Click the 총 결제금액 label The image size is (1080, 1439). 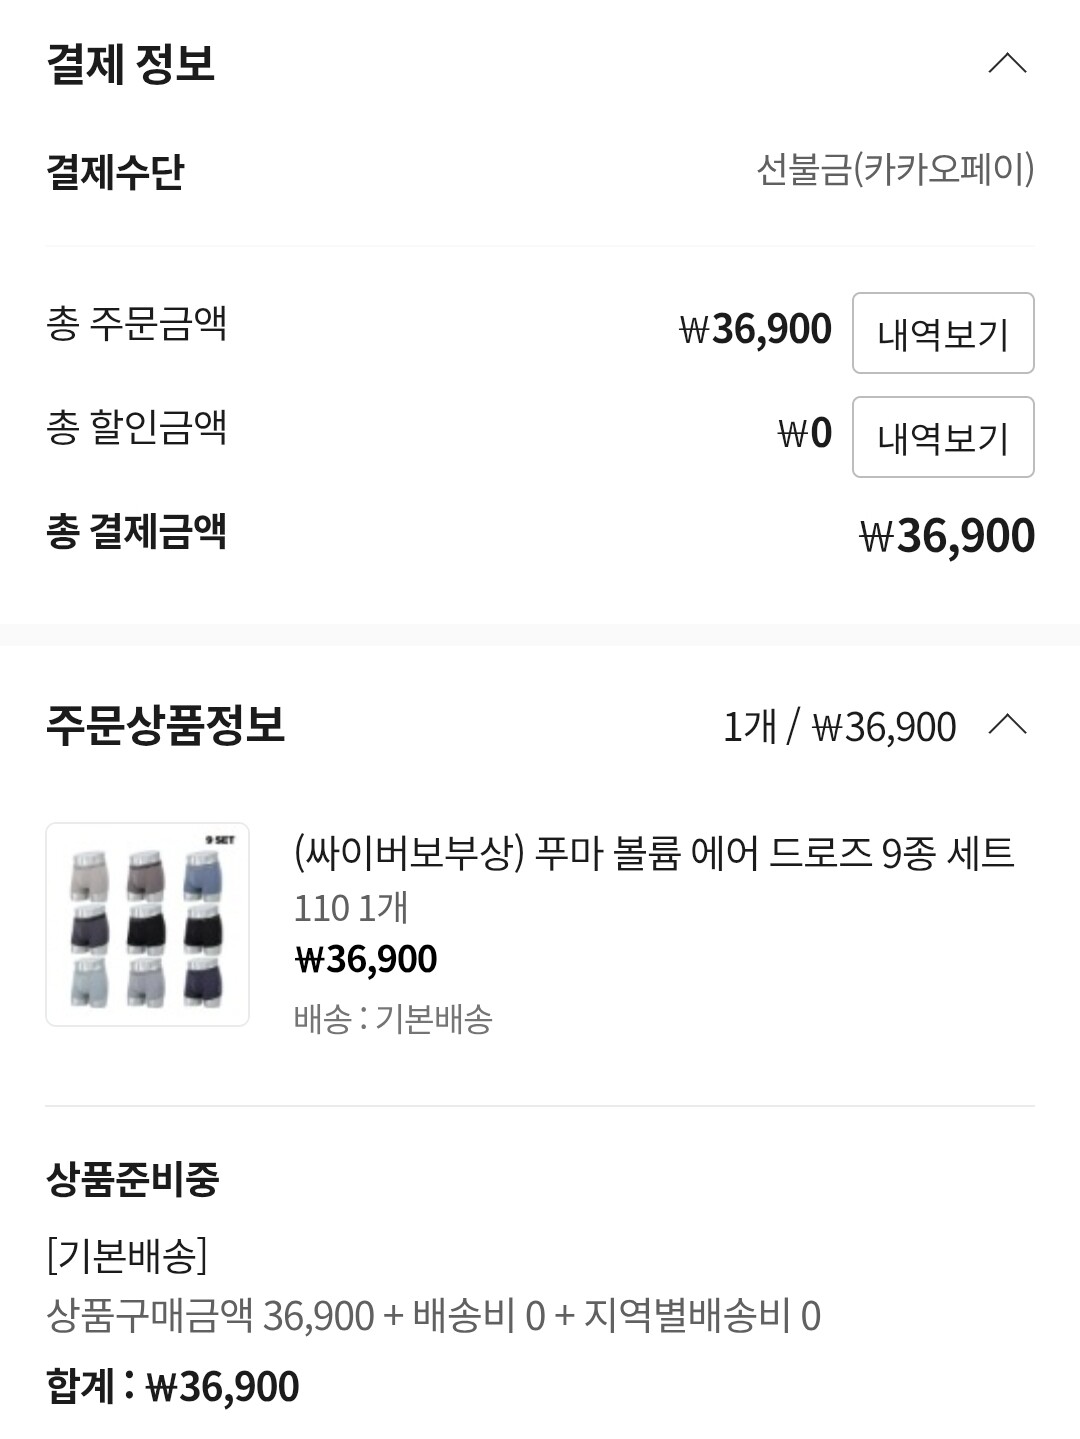137,531
